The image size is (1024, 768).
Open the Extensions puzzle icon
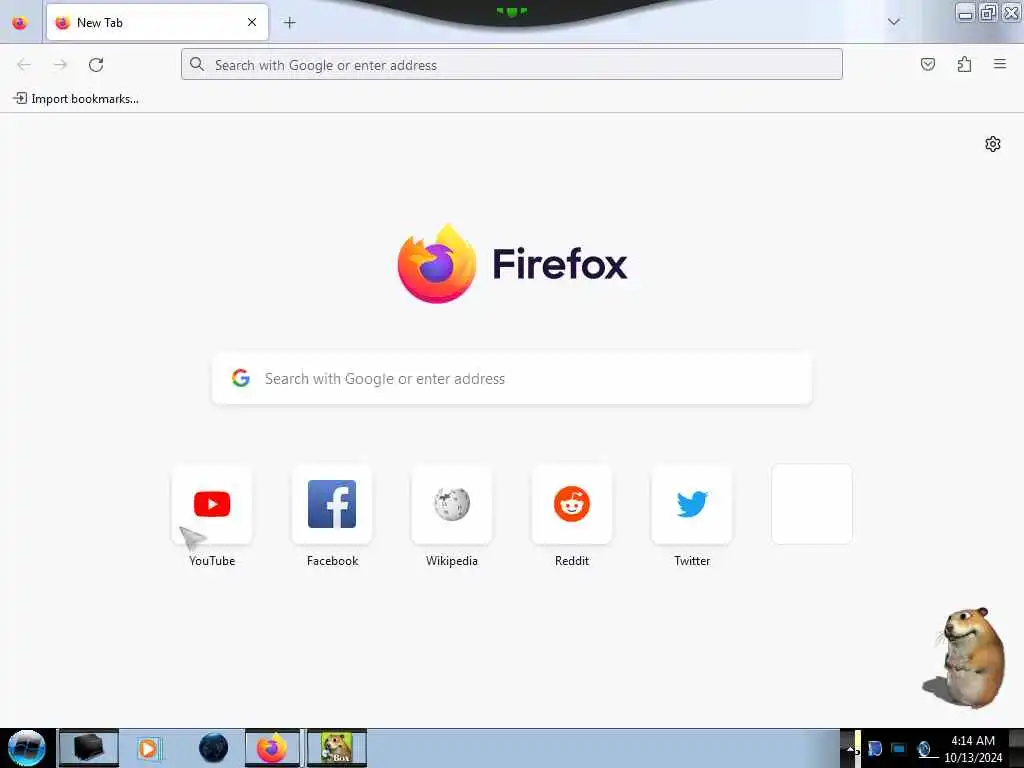964,64
